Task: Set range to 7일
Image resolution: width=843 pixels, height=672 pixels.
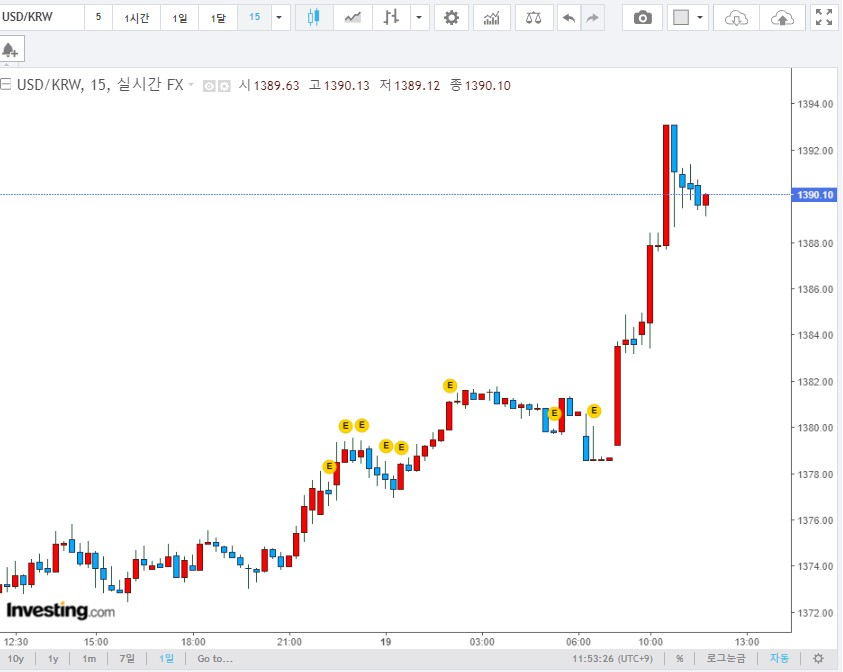Action: [x=127, y=659]
